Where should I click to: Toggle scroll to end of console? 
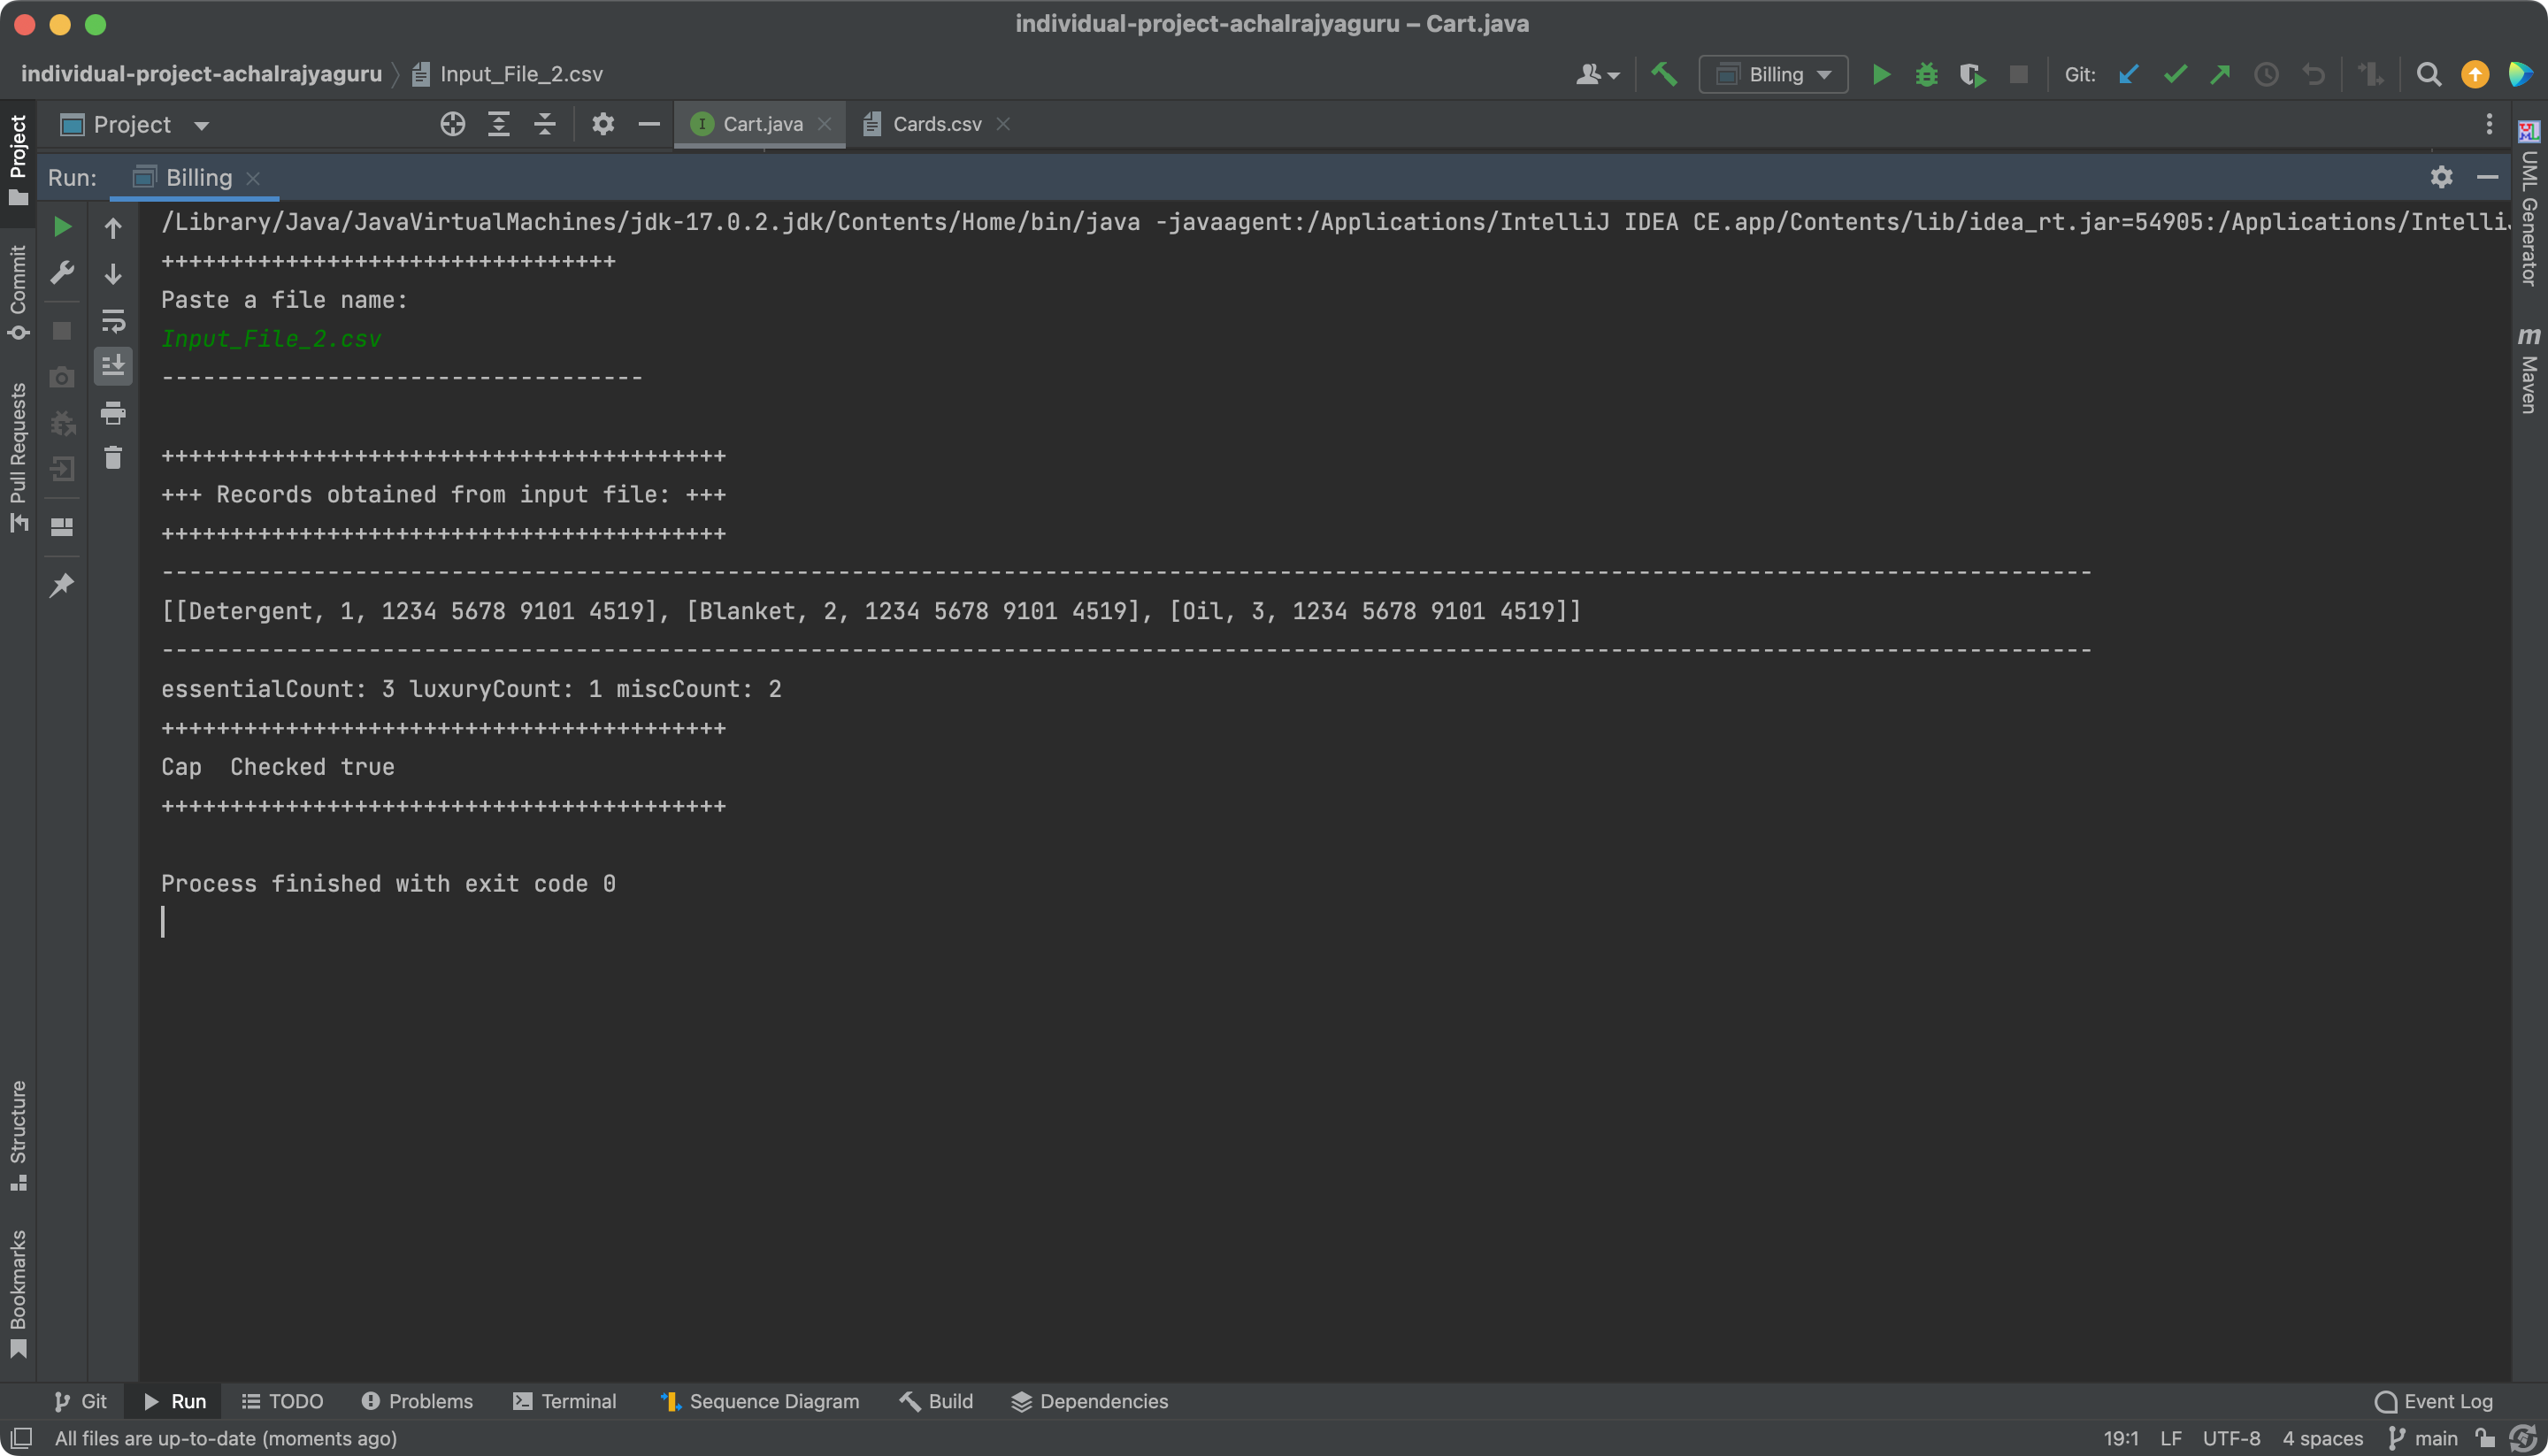click(113, 366)
